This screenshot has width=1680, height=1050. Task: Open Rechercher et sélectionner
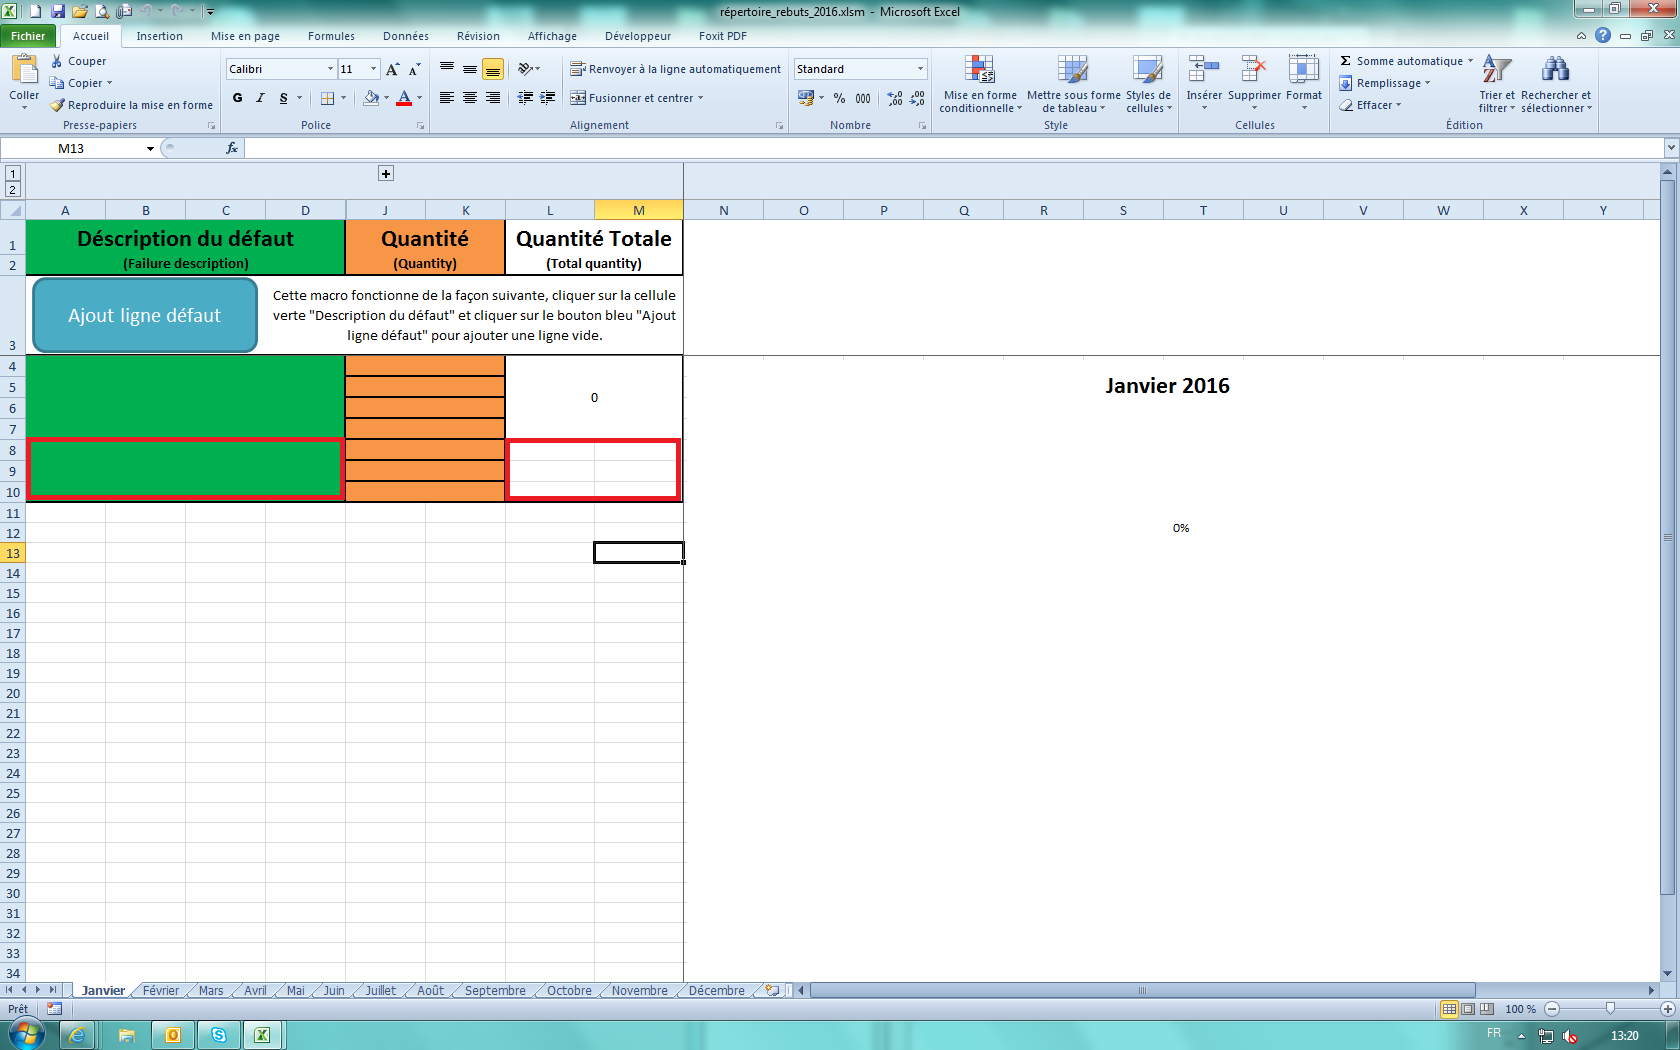click(x=1556, y=84)
